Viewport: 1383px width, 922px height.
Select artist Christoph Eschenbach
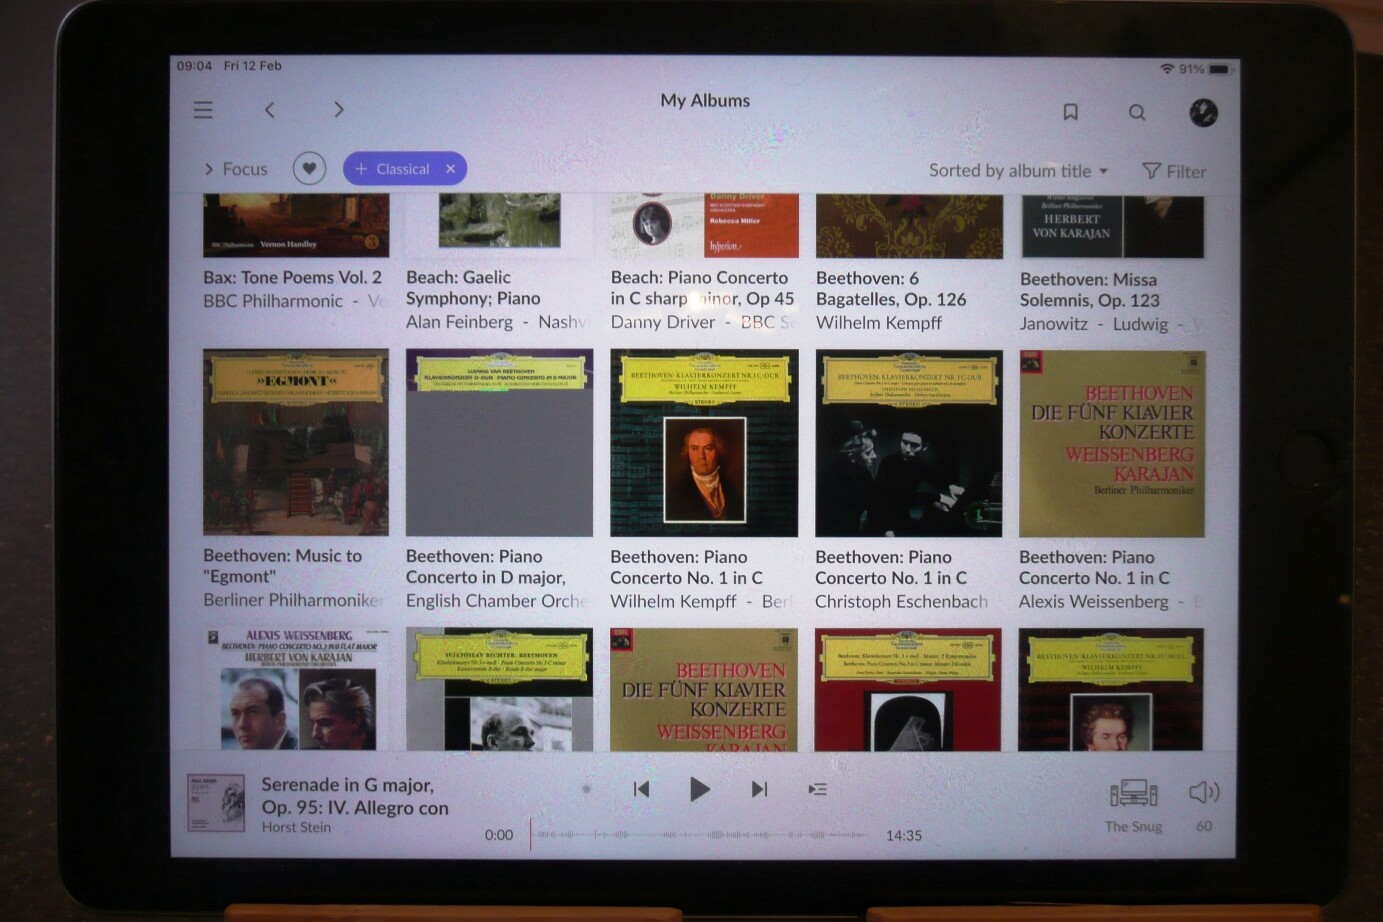901,602
